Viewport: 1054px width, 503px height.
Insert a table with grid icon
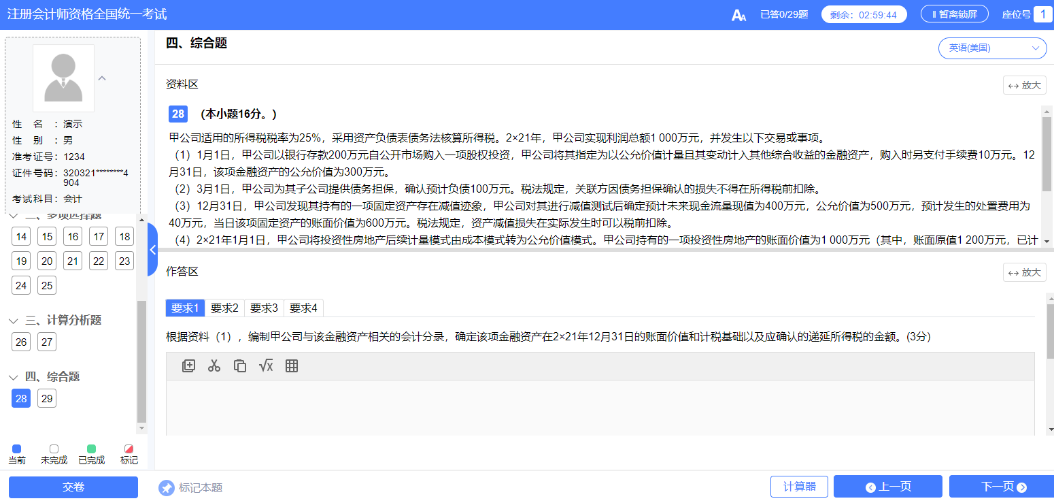click(292, 366)
